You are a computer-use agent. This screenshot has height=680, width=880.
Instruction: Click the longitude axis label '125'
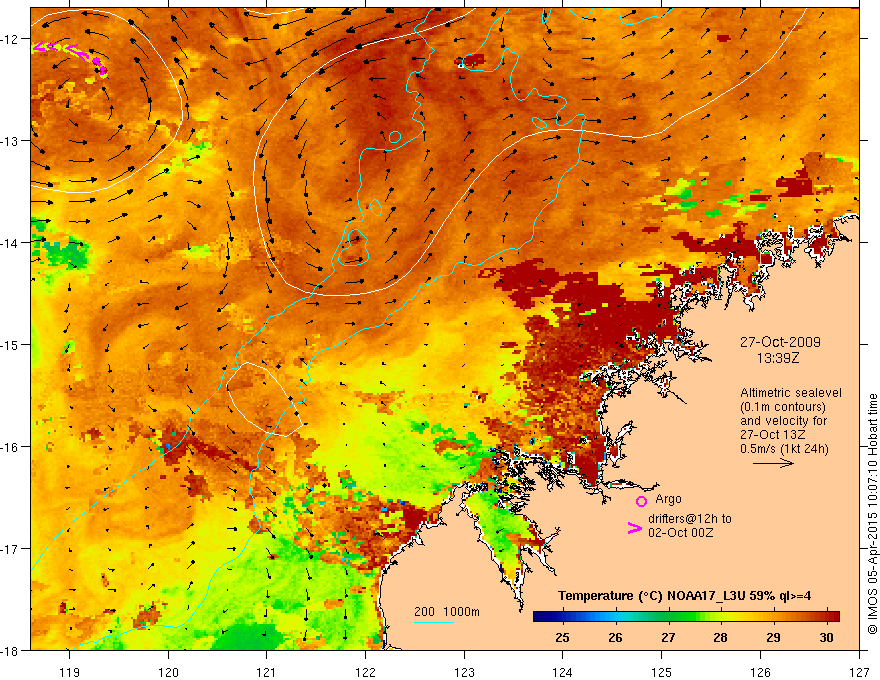tap(662, 672)
